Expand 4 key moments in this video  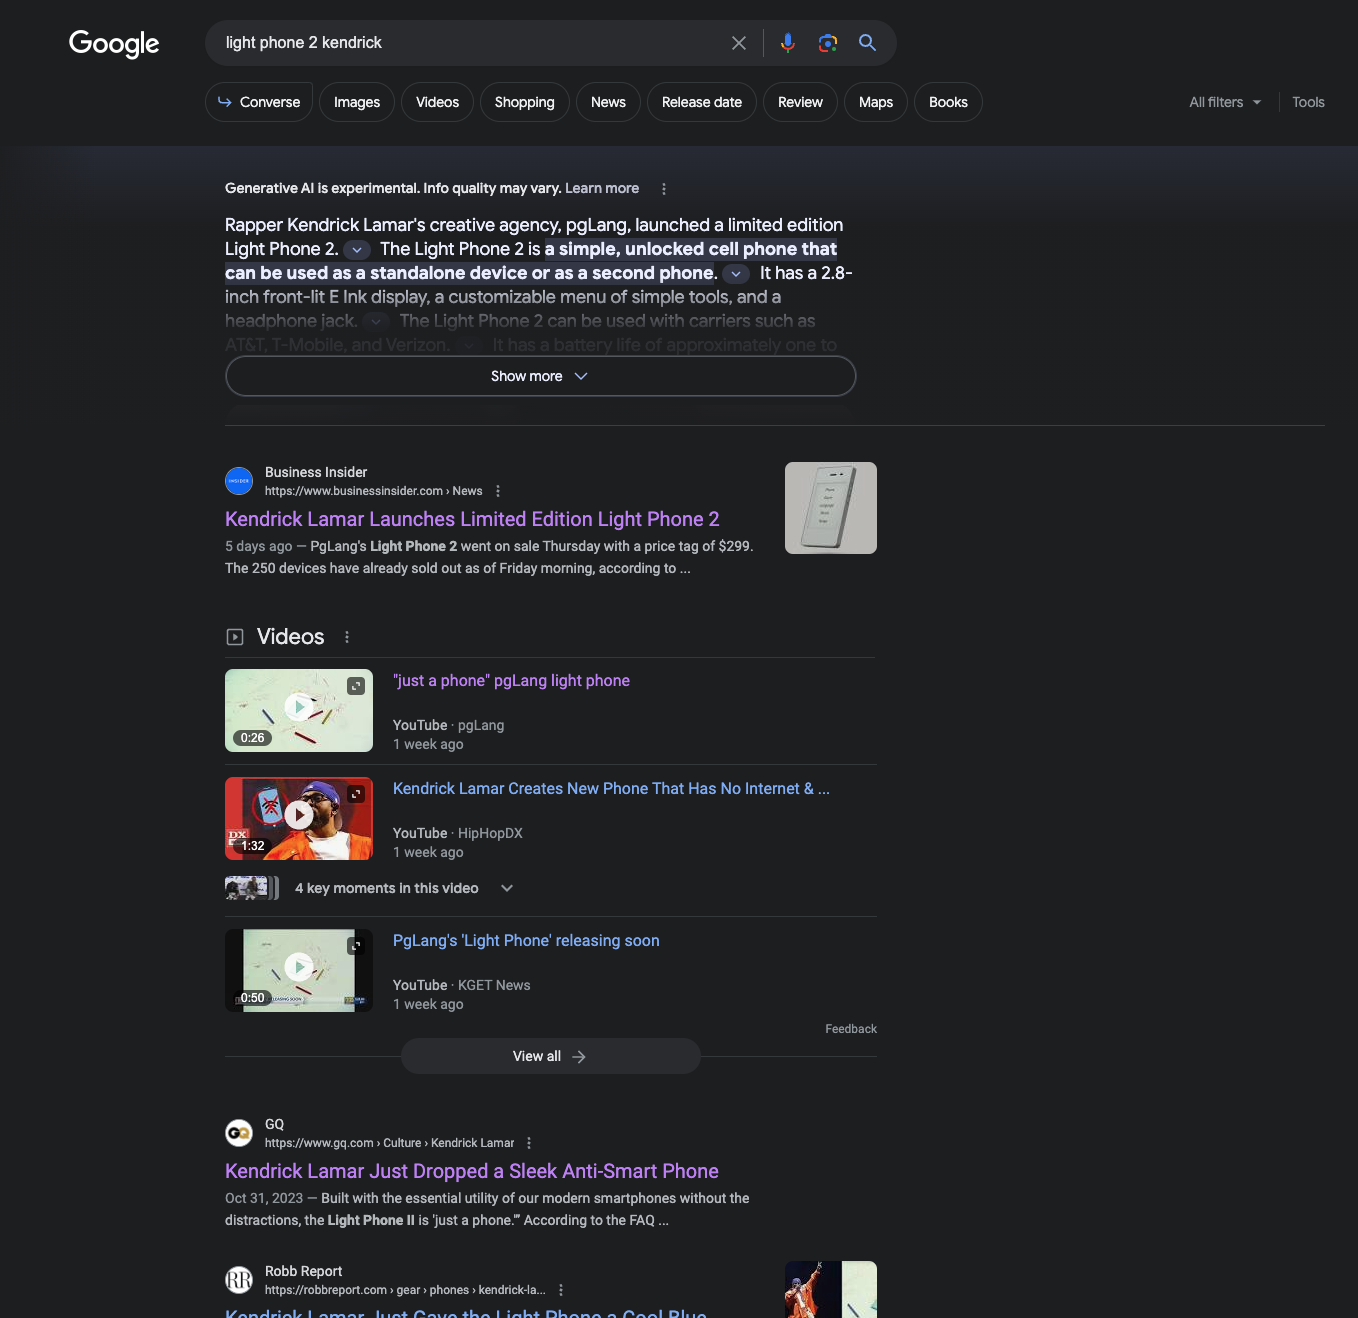pos(506,888)
